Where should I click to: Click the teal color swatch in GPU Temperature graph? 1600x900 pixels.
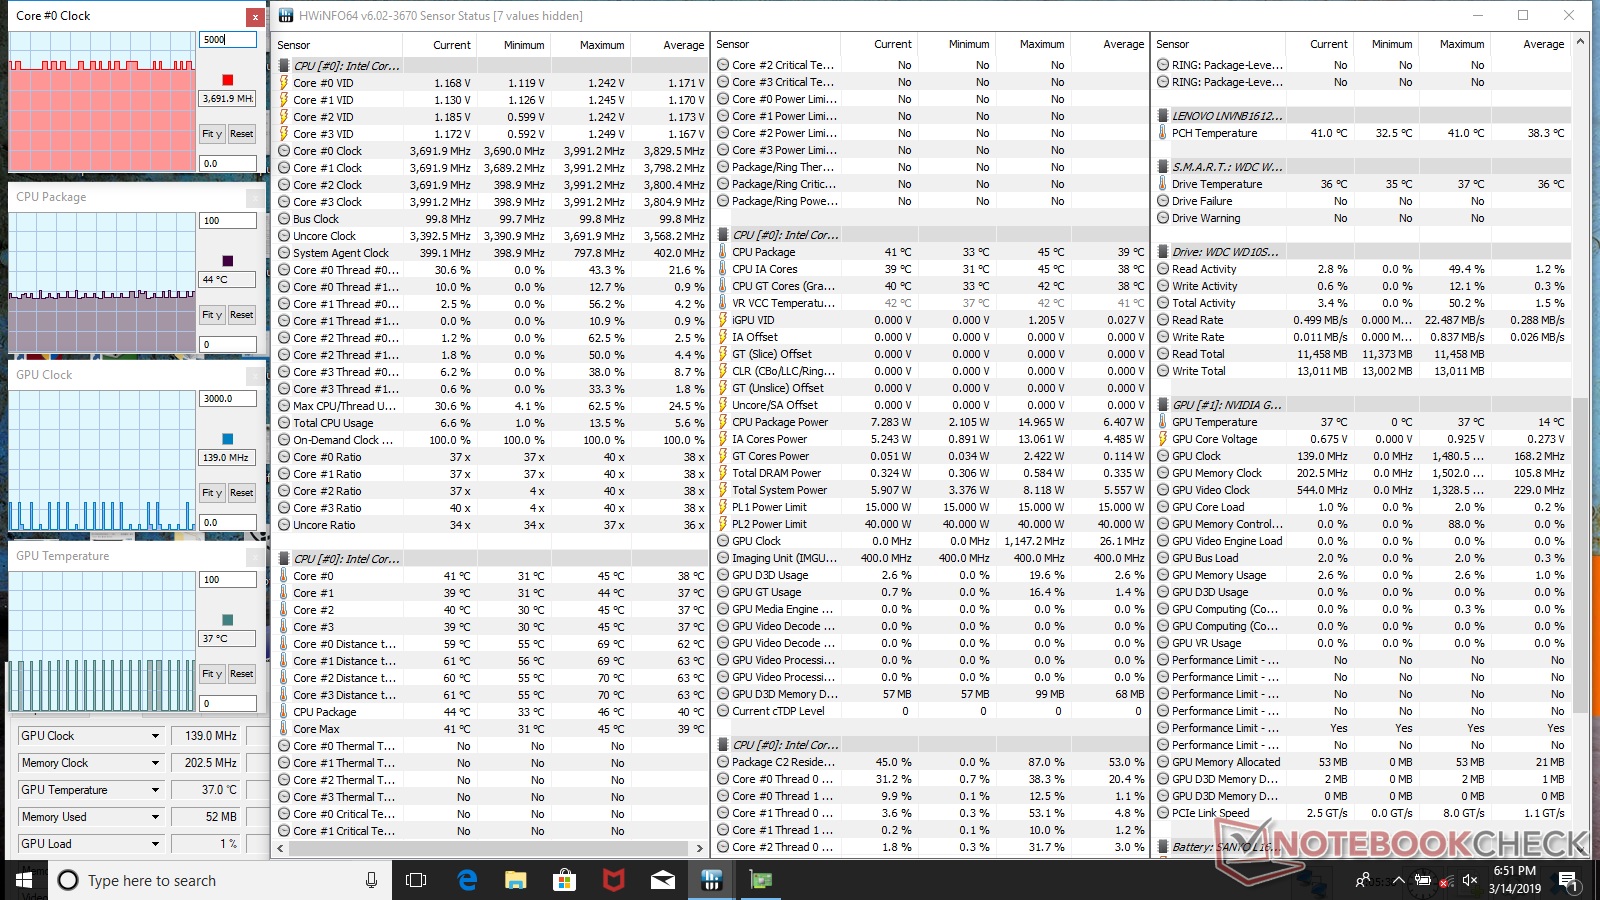point(228,620)
